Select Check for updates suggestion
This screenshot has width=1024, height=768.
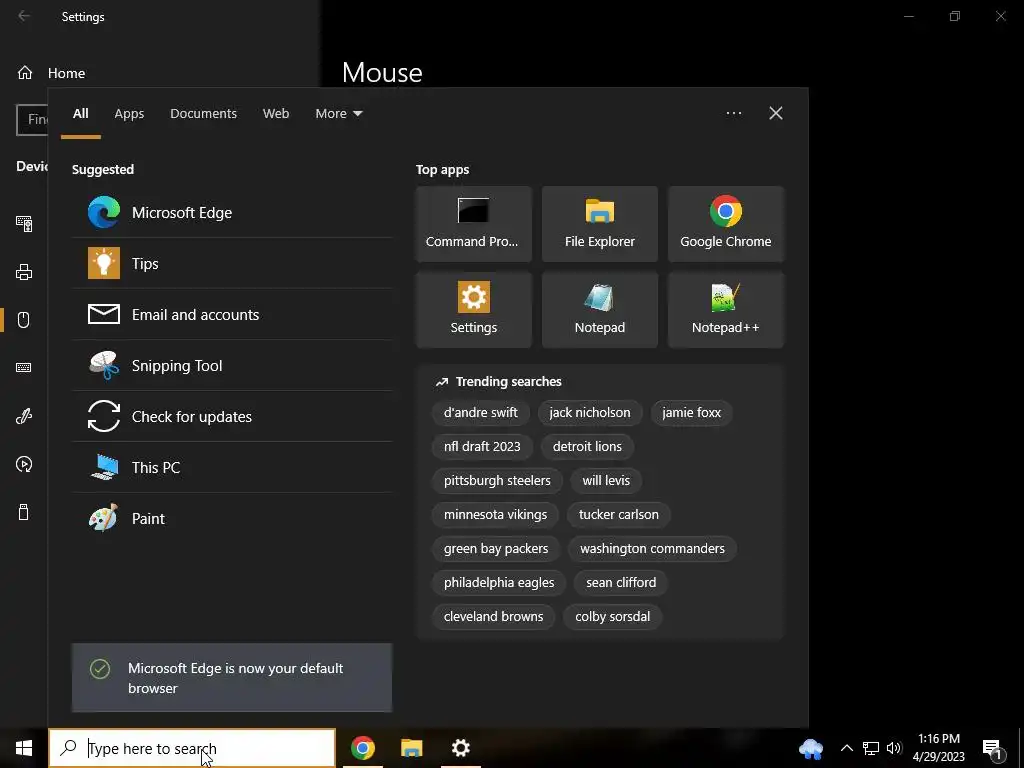(232, 416)
